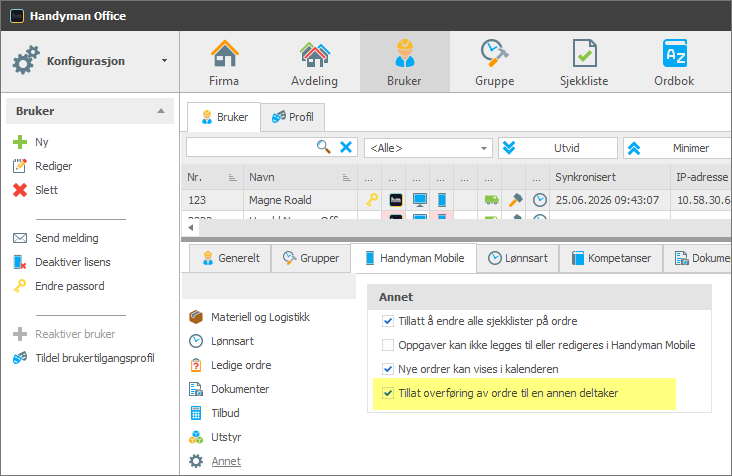This screenshot has height=476, width=732.
Task: Click the grid's left scroll arrow
Action: pos(190,228)
